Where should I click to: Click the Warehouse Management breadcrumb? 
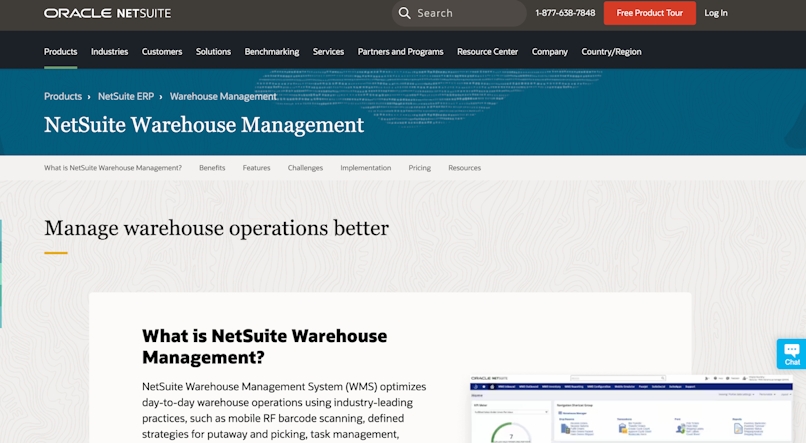click(223, 96)
